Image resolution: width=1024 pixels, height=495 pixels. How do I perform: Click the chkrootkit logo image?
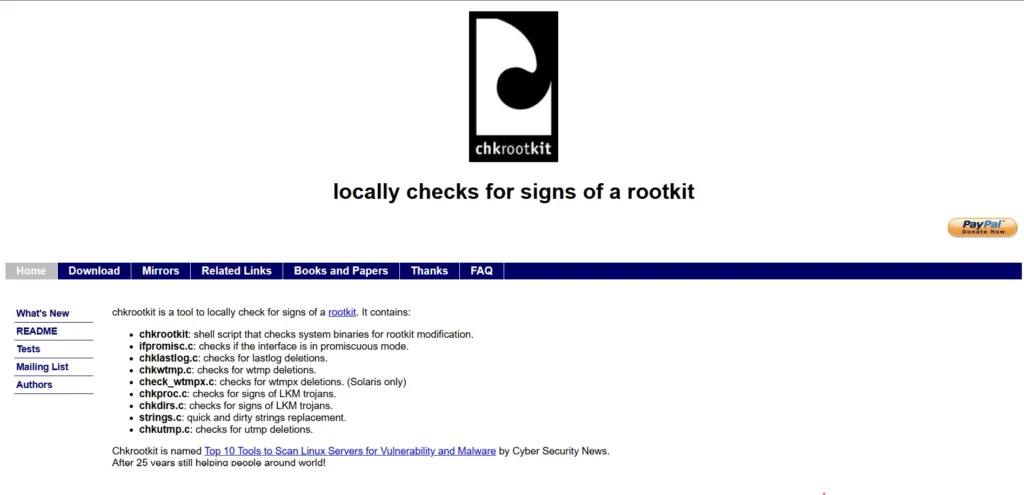(513, 86)
